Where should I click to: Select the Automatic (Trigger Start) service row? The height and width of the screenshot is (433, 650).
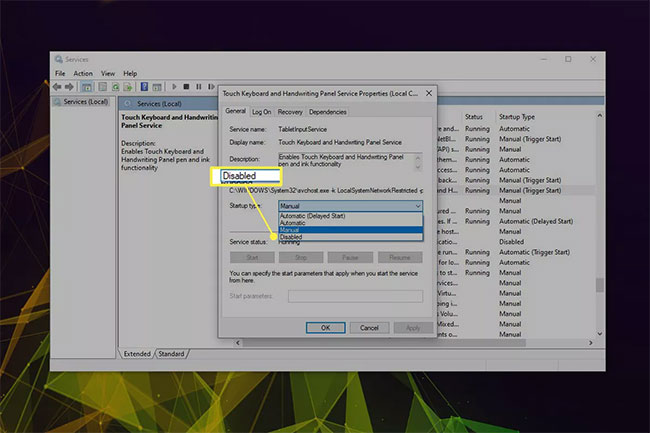coord(516,252)
